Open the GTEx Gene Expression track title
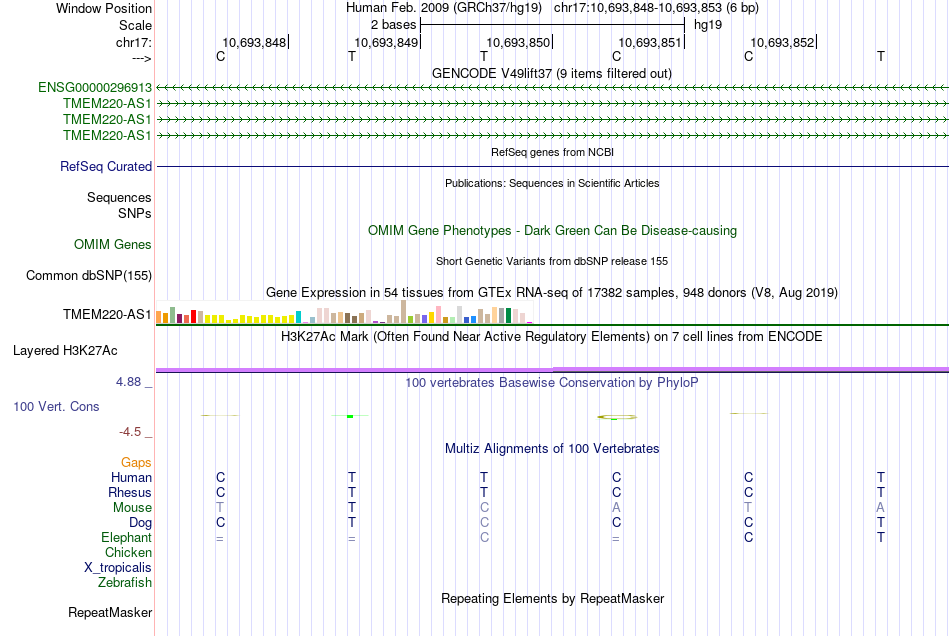Image resolution: width=950 pixels, height=636 pixels. point(552,293)
